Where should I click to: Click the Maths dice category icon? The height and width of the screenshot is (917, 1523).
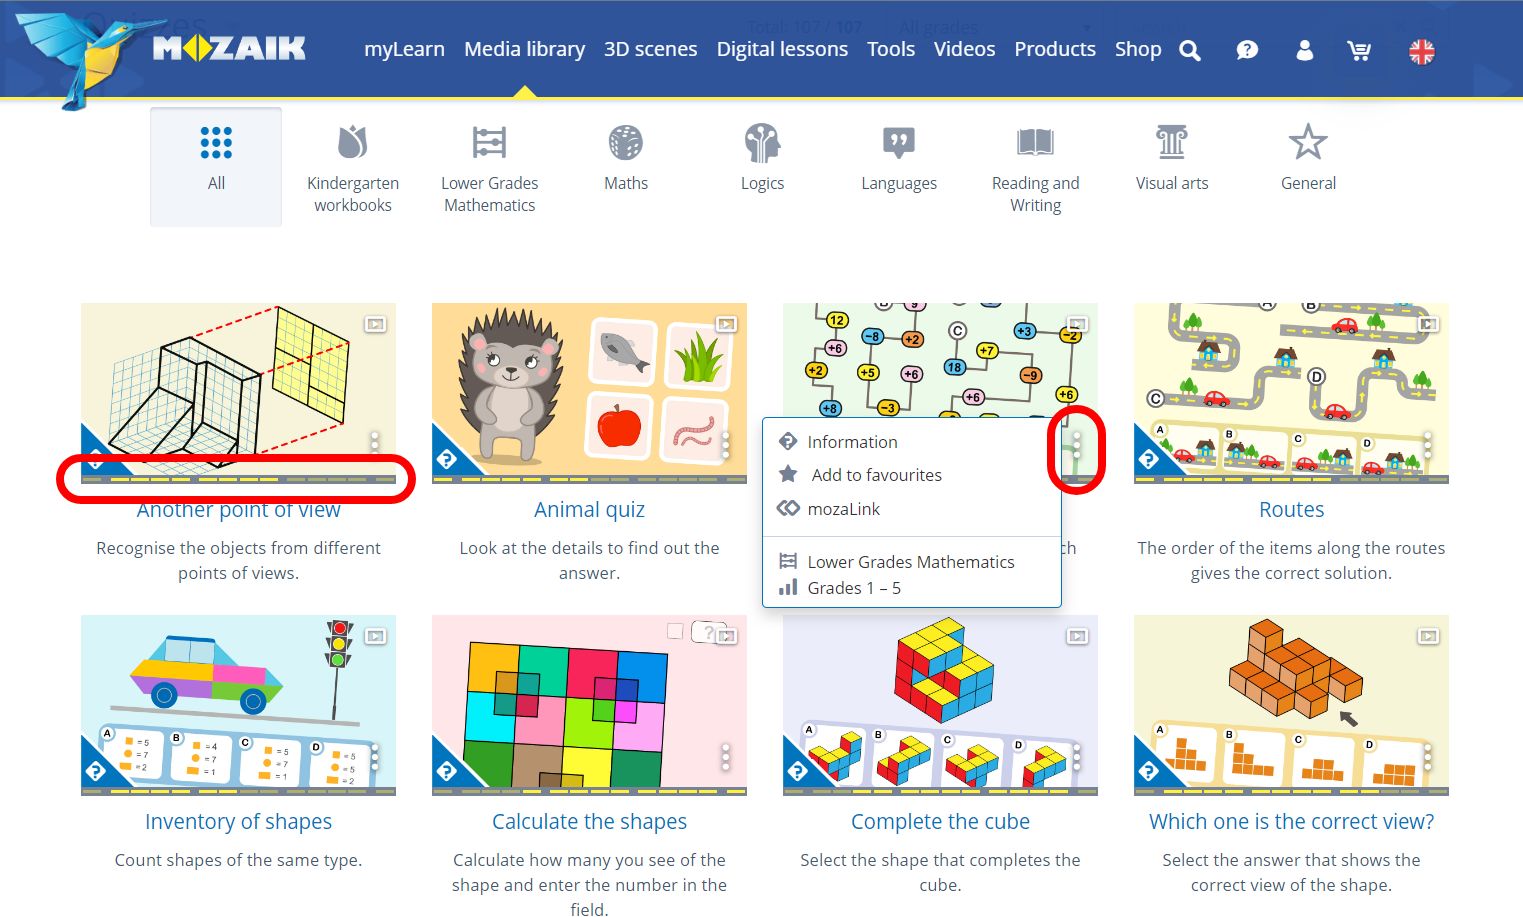[x=626, y=143]
